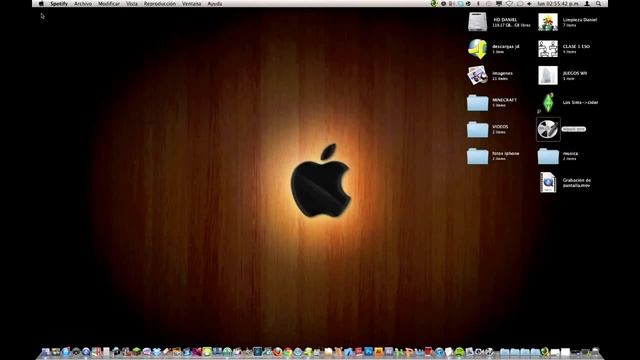Screen dimensions: 640x360
Task: Open the Spotify application menu
Action: pos(59,4)
